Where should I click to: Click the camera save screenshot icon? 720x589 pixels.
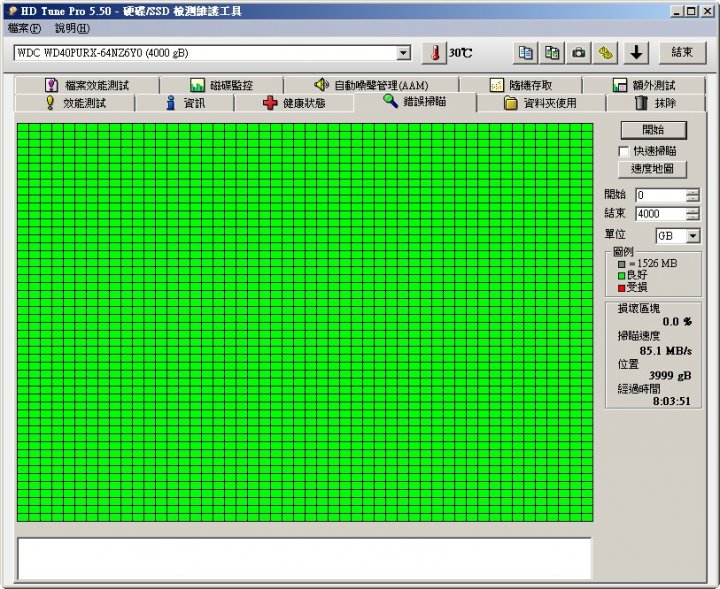coord(579,53)
